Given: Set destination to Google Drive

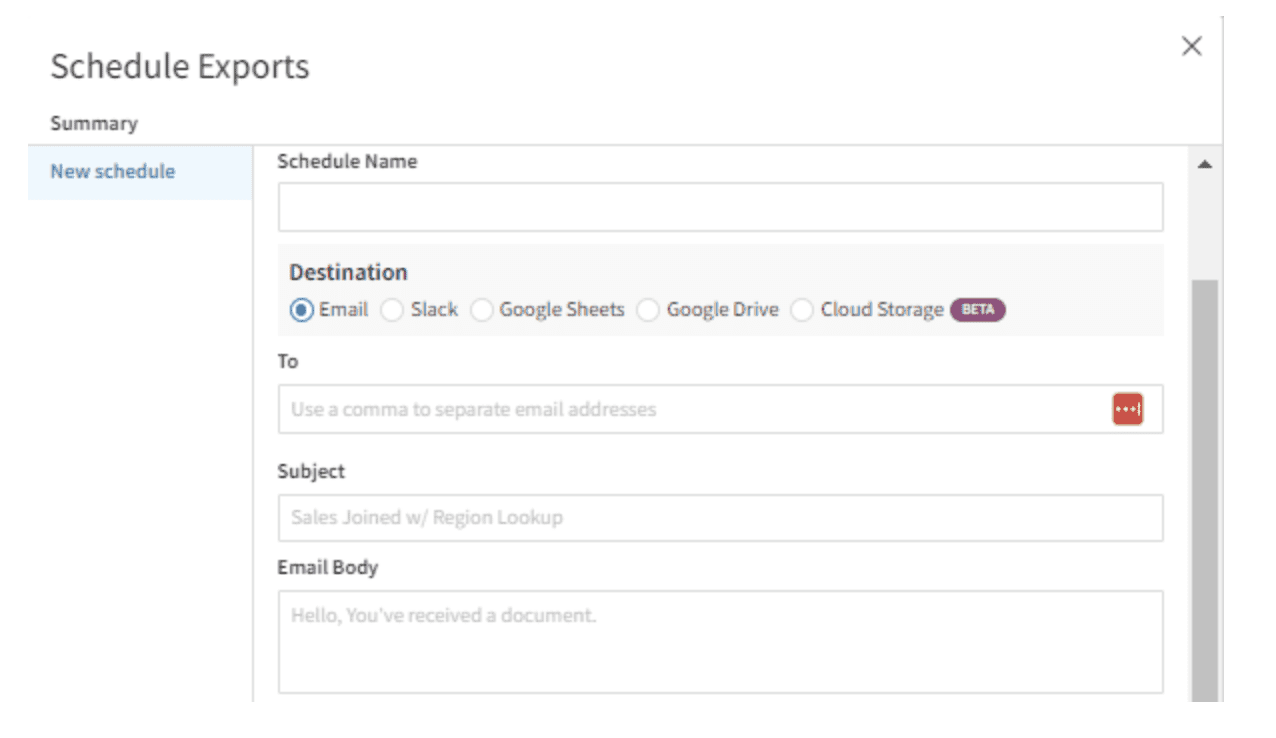Looking at the screenshot, I should point(647,310).
